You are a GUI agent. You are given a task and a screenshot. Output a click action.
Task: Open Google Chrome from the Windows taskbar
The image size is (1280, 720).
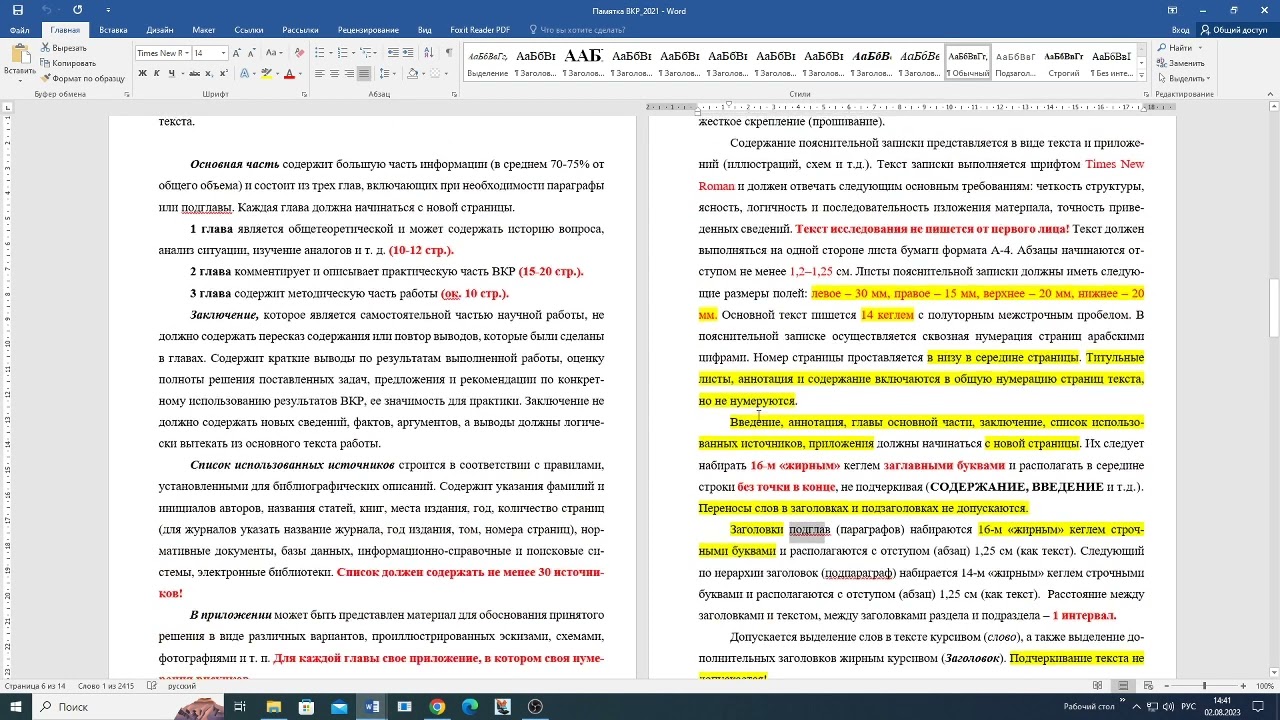[437, 707]
